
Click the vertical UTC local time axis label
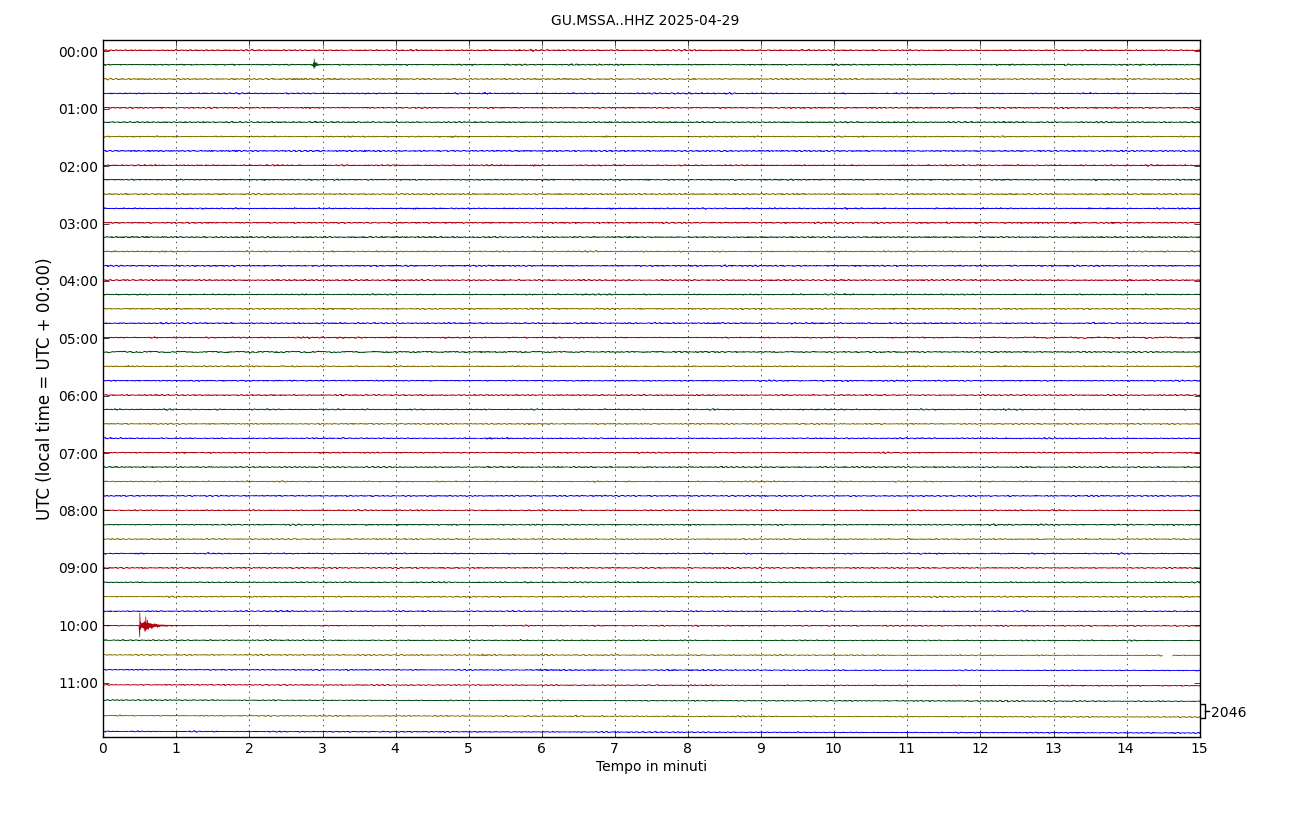[x=44, y=389]
